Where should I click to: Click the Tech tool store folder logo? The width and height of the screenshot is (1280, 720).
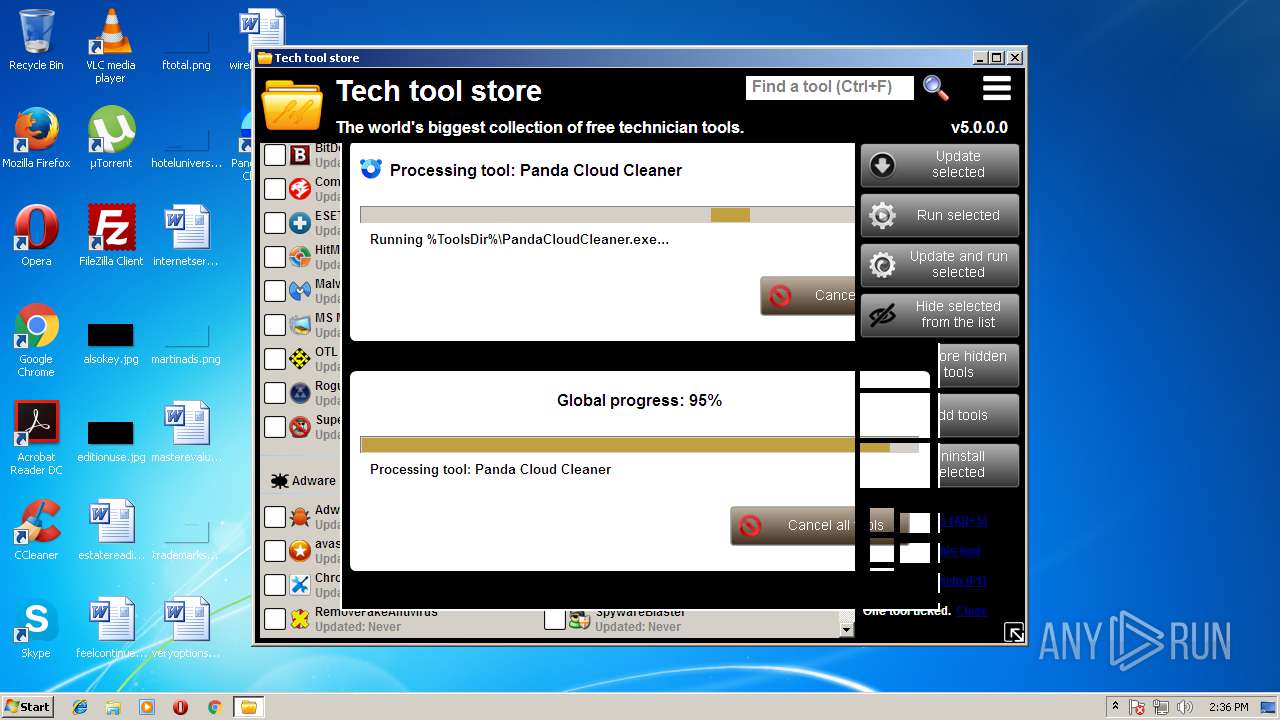pyautogui.click(x=292, y=105)
